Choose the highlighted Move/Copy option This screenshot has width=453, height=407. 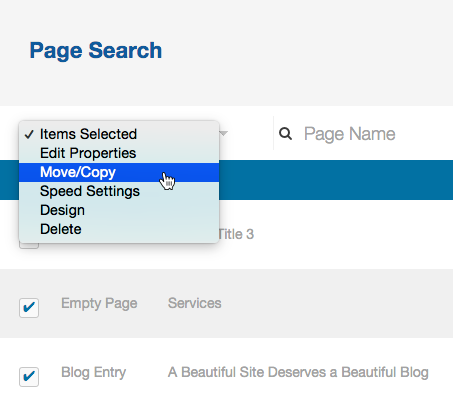119,172
